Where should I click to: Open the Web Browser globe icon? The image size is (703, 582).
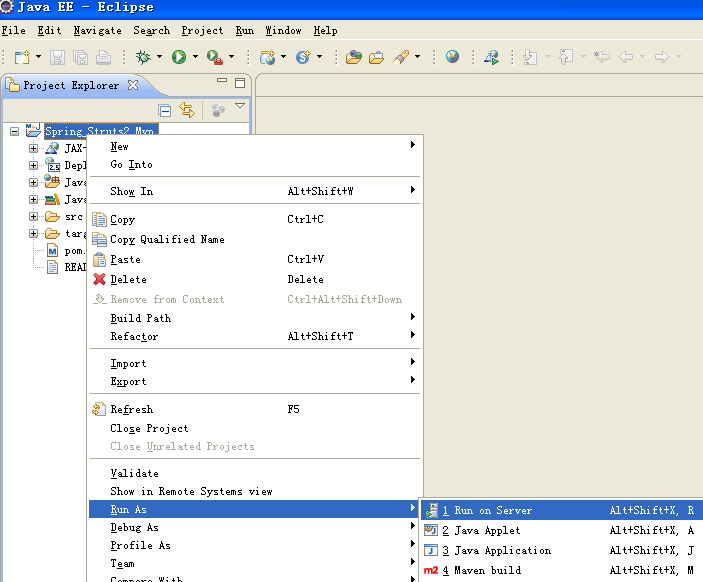452,56
